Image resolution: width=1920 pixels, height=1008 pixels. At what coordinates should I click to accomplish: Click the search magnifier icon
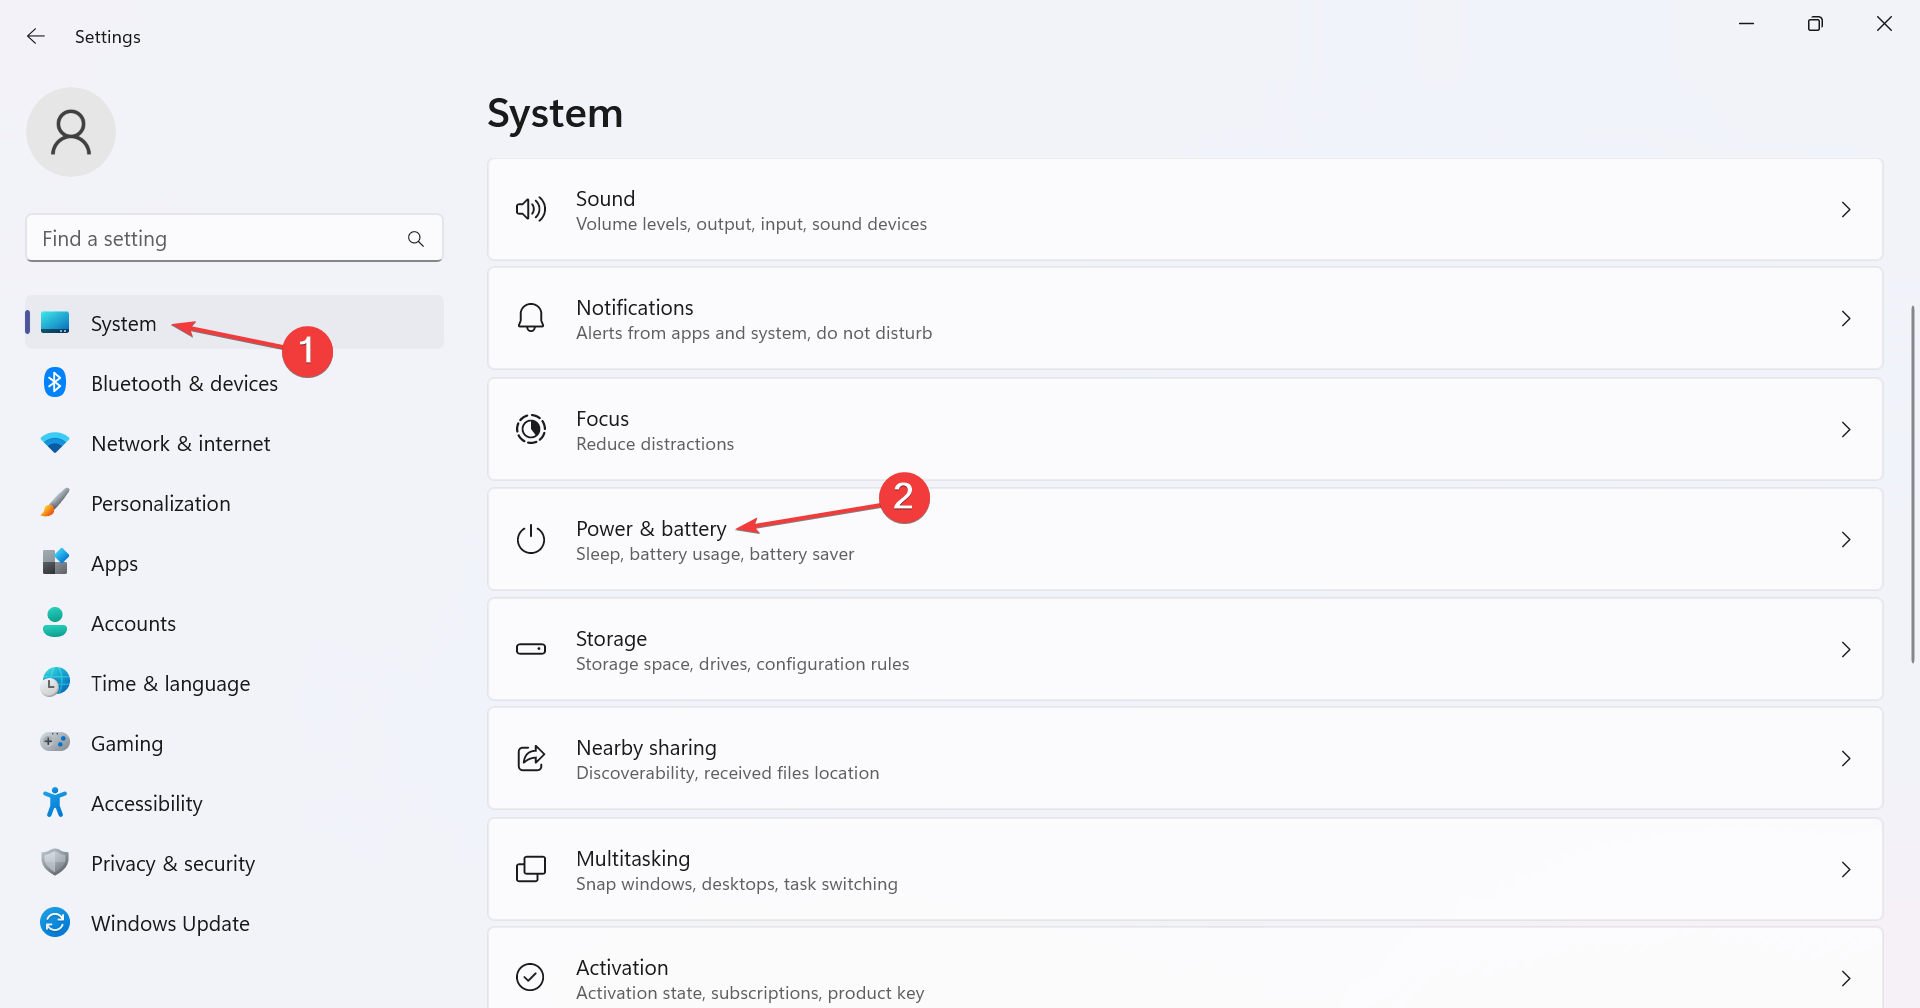pos(416,239)
